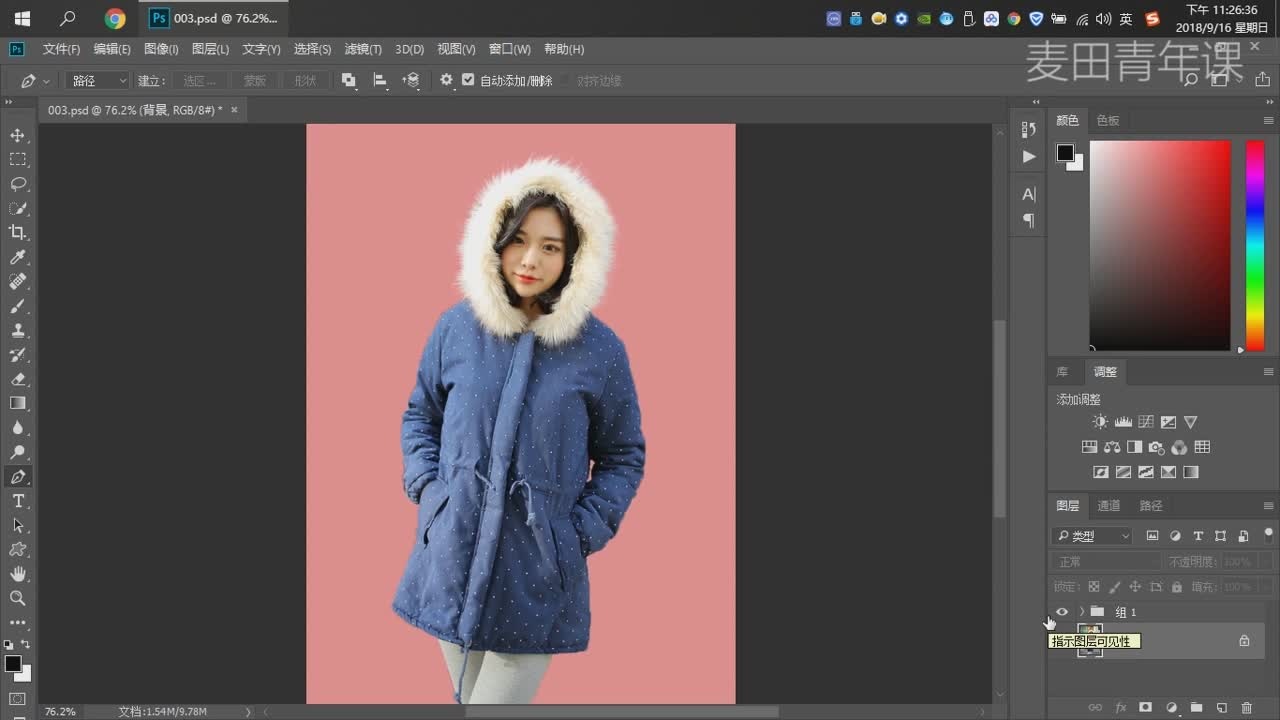Select the Path Selection tool
Viewport: 1280px width, 720px height.
click(x=18, y=525)
